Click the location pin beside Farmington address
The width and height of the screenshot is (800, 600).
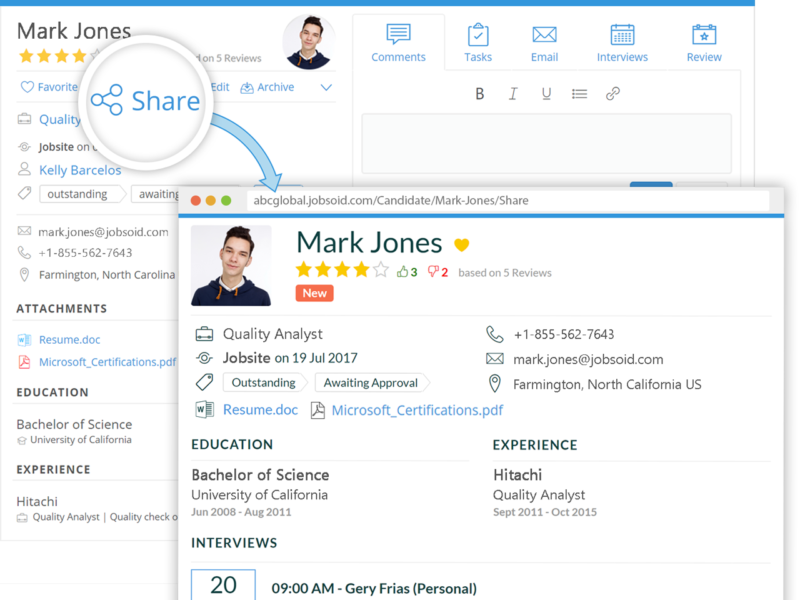pyautogui.click(x=494, y=383)
